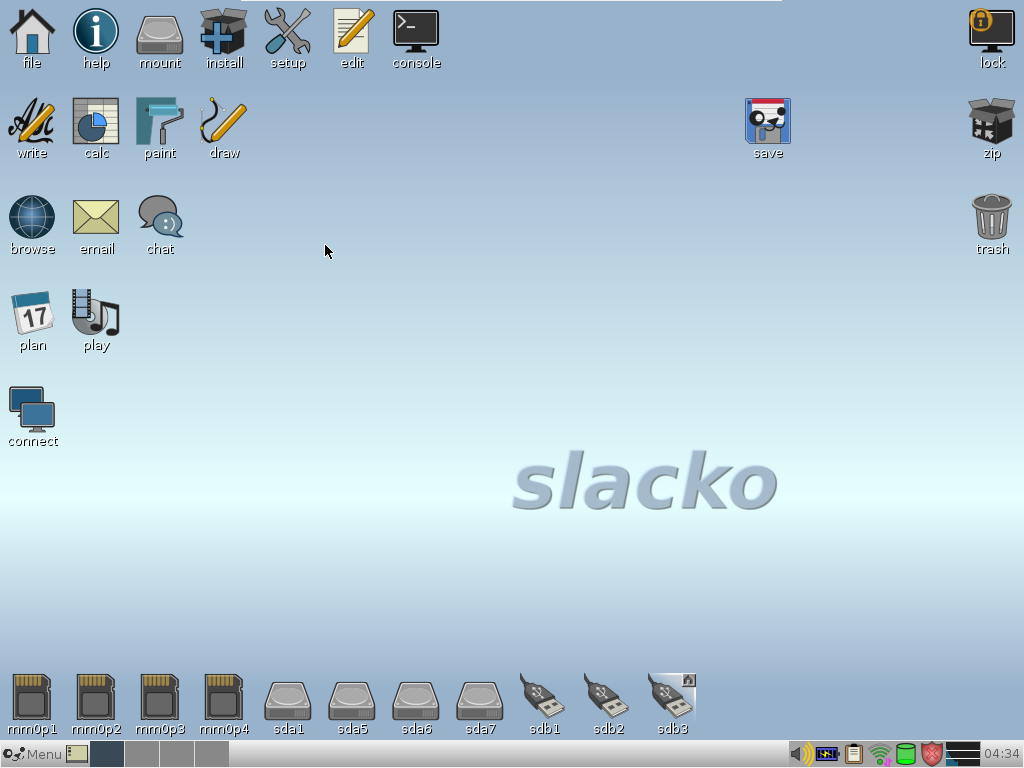The height and width of the screenshot is (768, 1024).
Task: Open the setup wrench-and-screwdriver icon
Action: coord(288,31)
